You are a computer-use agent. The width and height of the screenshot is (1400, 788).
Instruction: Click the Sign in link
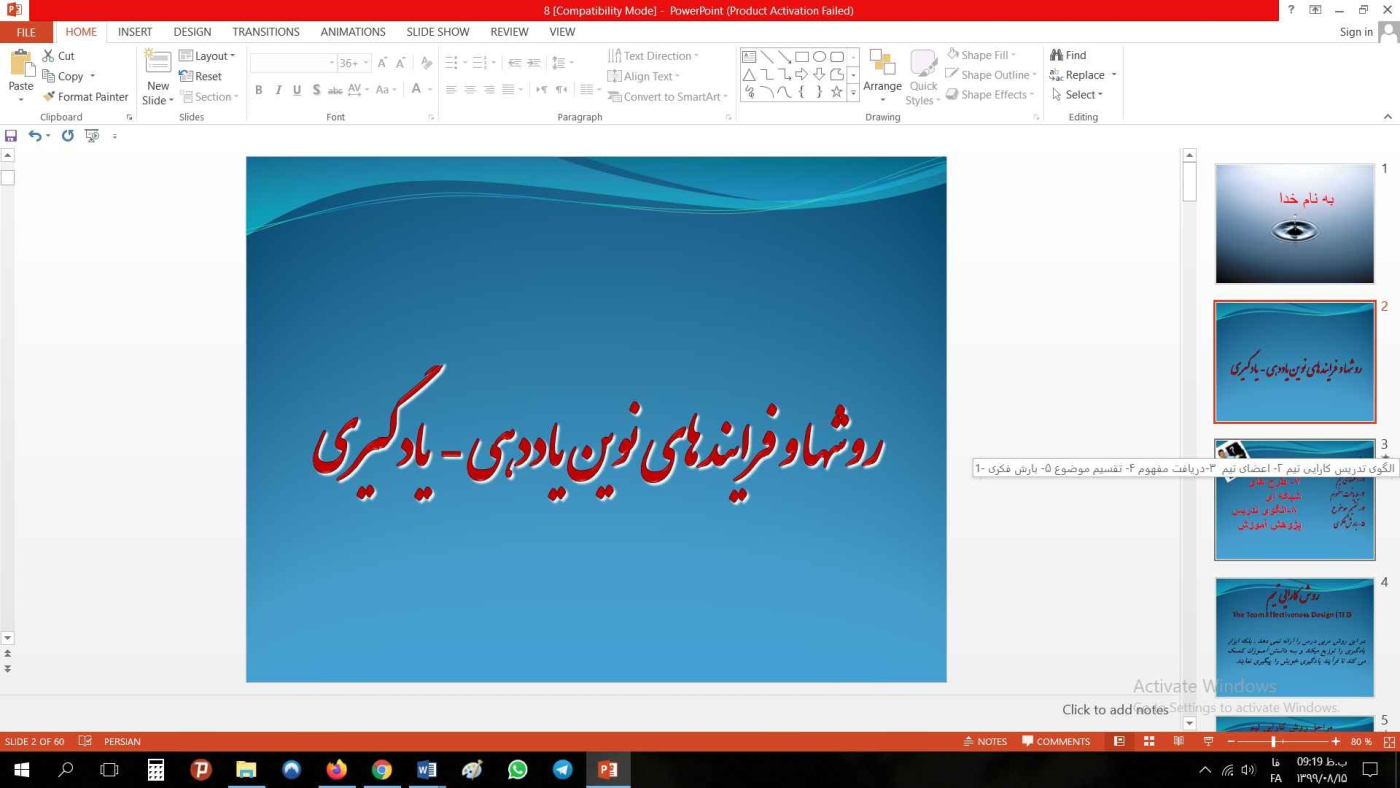pos(1356,32)
